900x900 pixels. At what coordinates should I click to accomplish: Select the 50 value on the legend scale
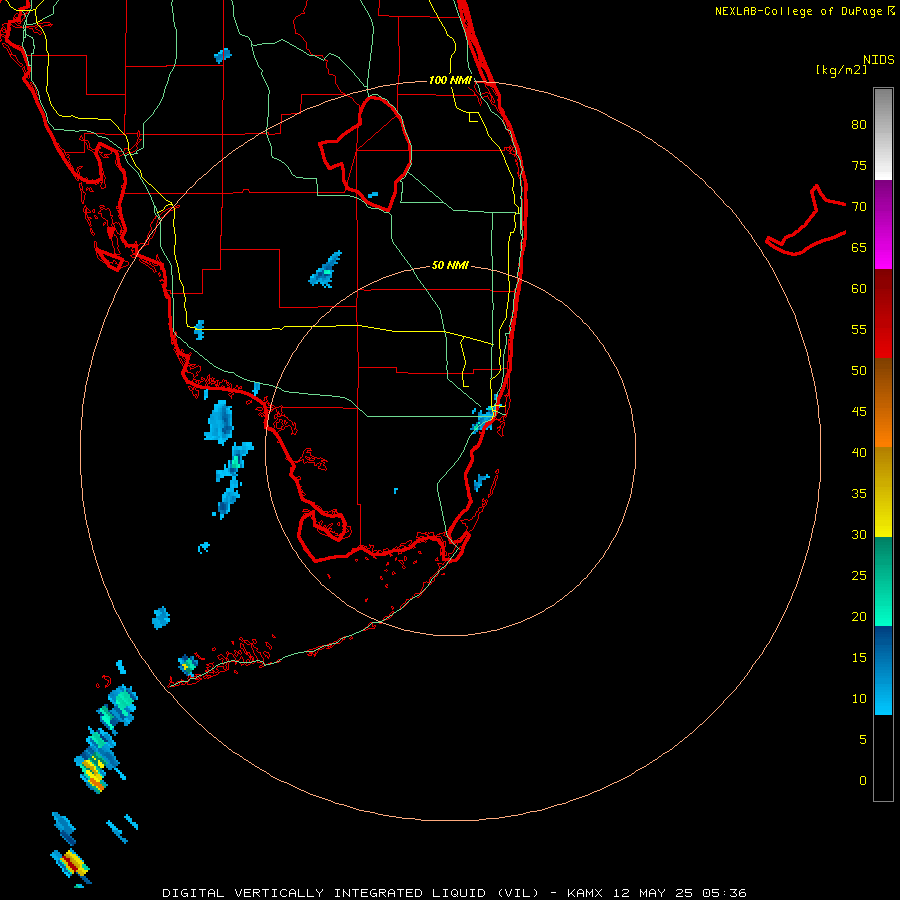click(859, 370)
